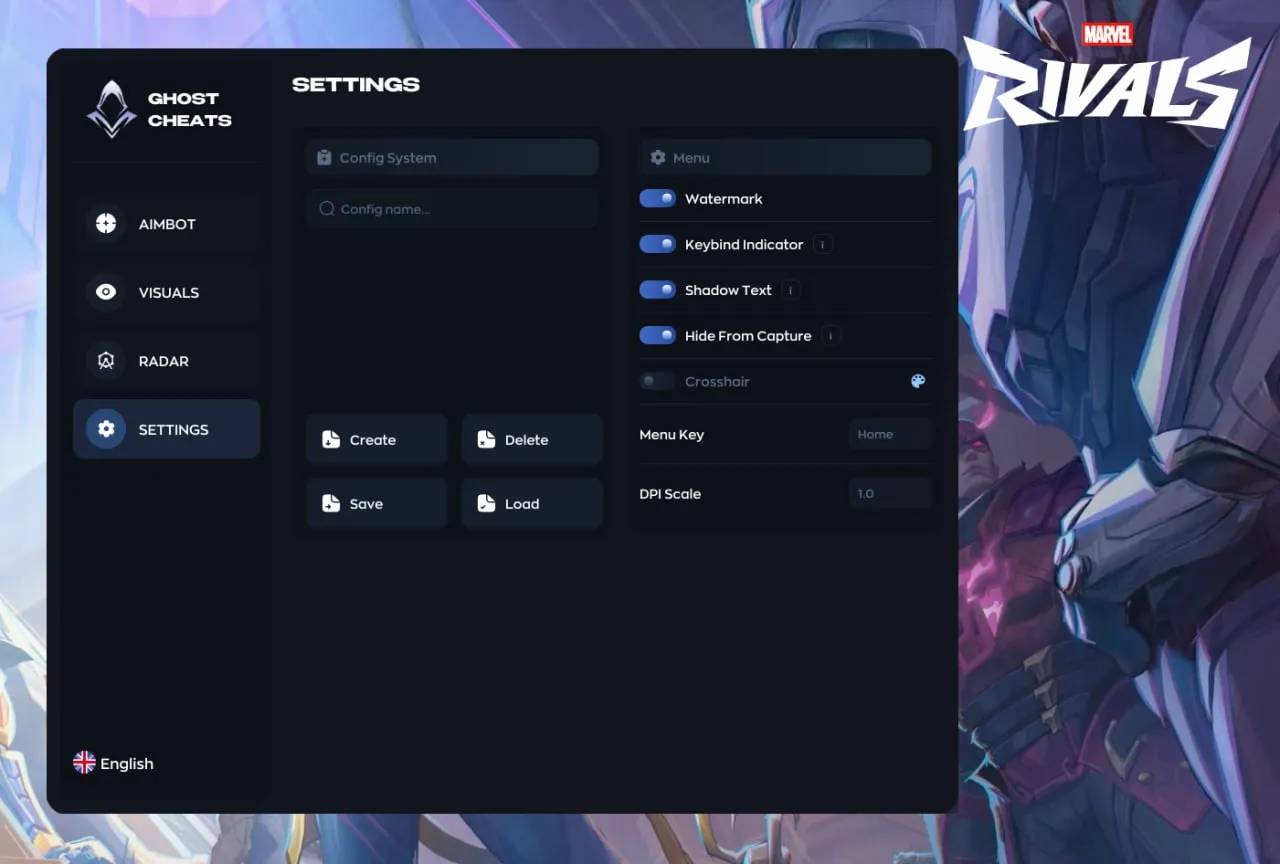The width and height of the screenshot is (1280, 864).
Task: Select the VISUALS eye icon in the sidebar
Action: (x=106, y=292)
